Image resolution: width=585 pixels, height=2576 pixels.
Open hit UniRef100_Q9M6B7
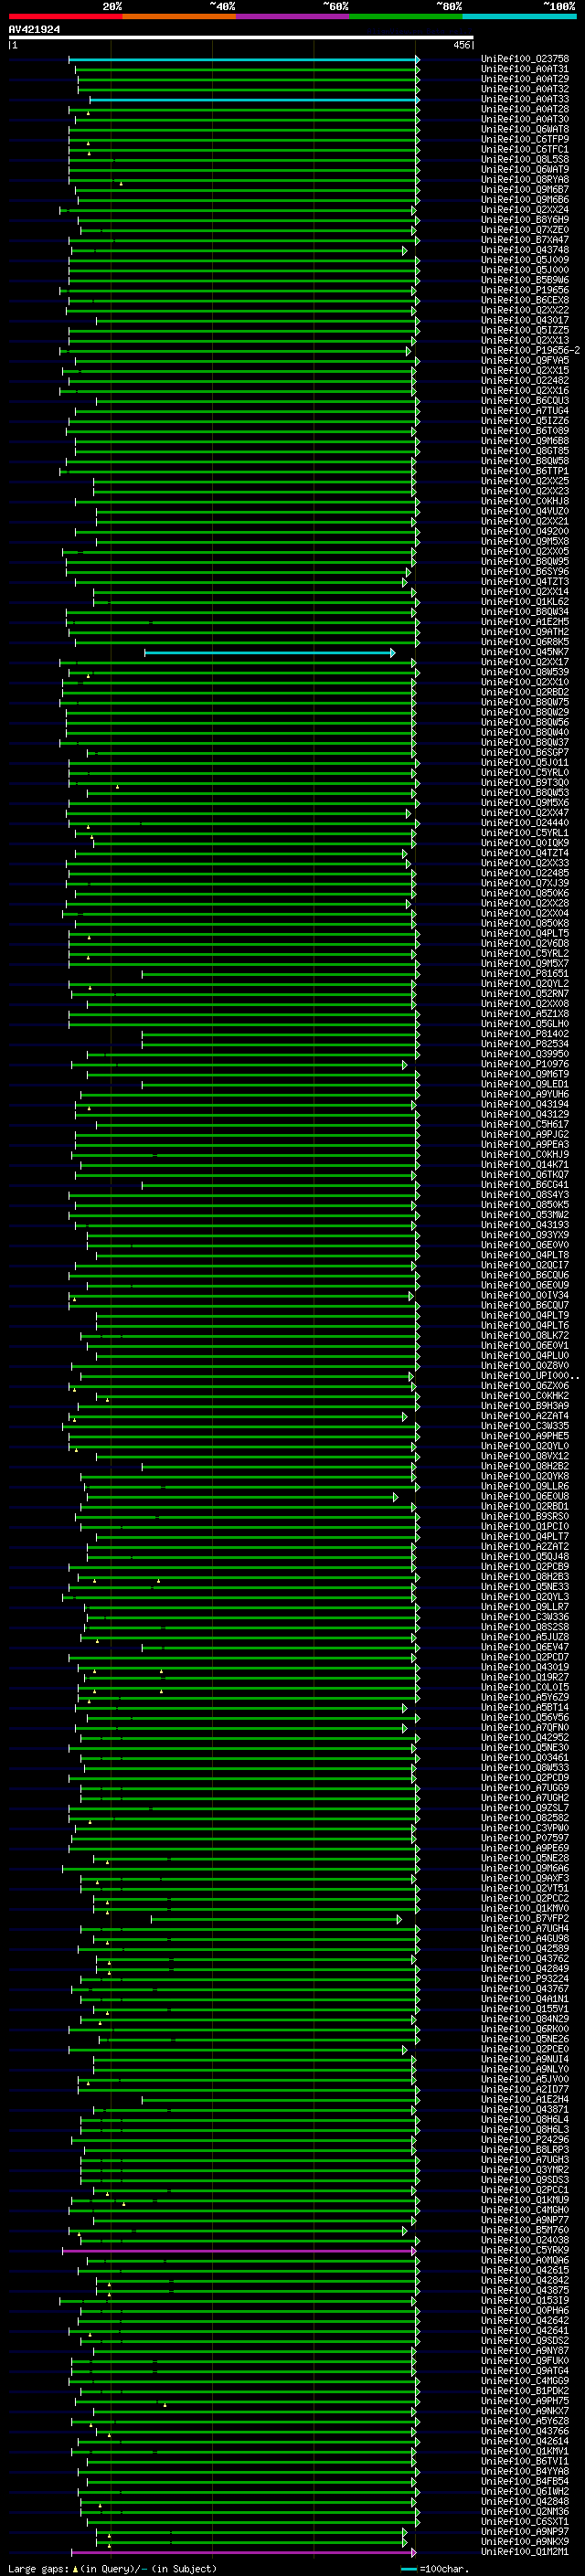[x=525, y=190]
